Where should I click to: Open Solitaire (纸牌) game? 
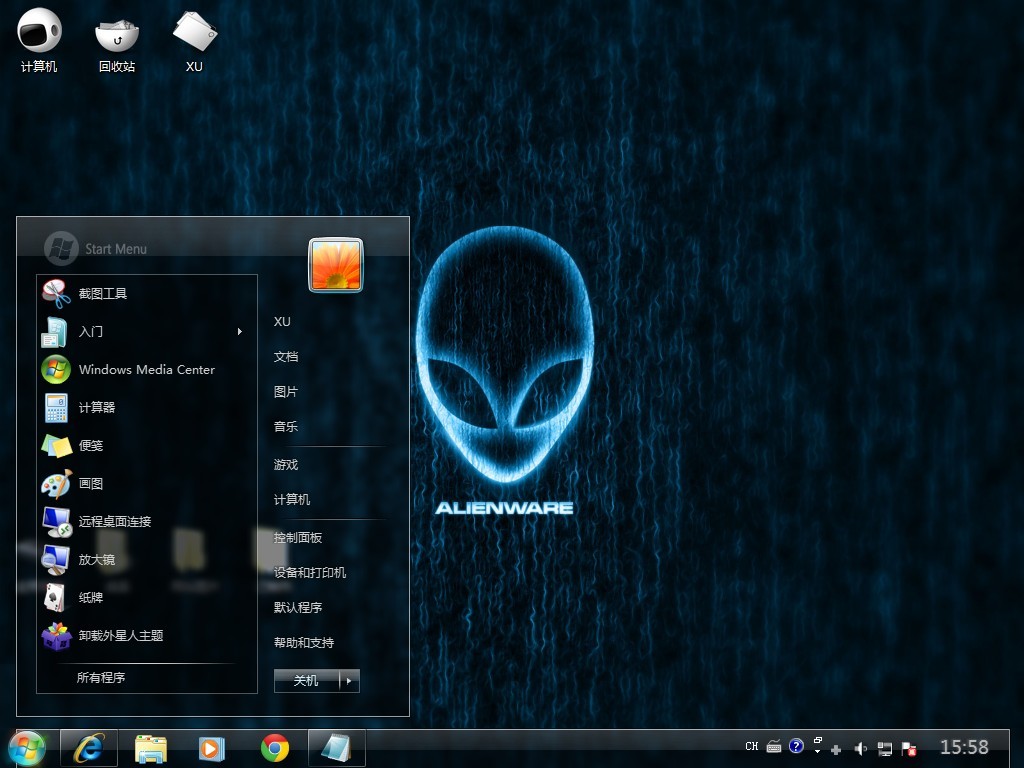(x=91, y=597)
